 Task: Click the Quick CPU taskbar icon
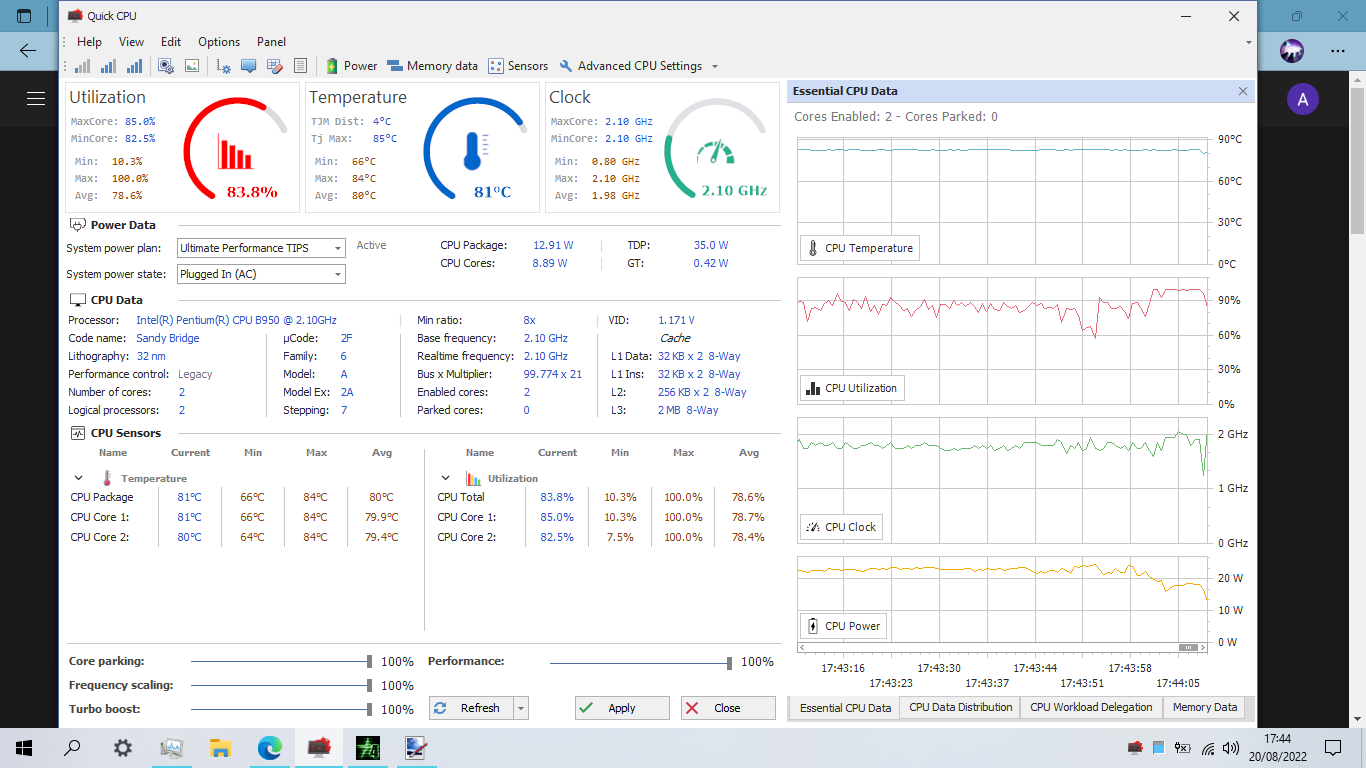(319, 747)
